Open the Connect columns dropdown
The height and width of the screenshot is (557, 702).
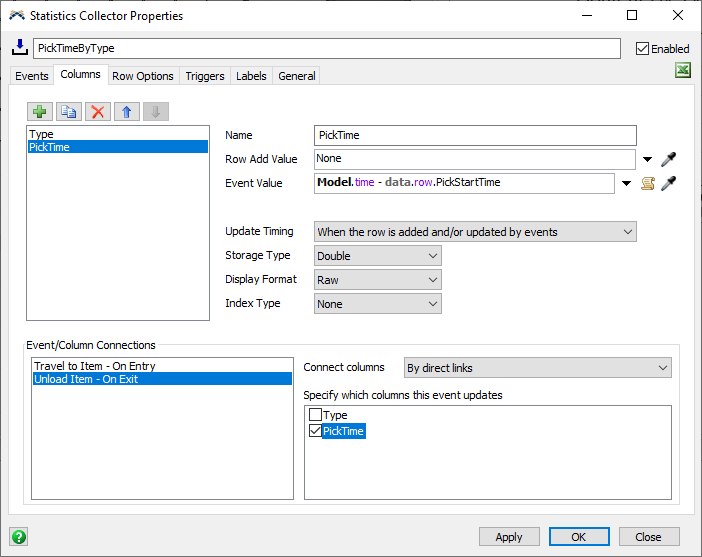pyautogui.click(x=538, y=368)
